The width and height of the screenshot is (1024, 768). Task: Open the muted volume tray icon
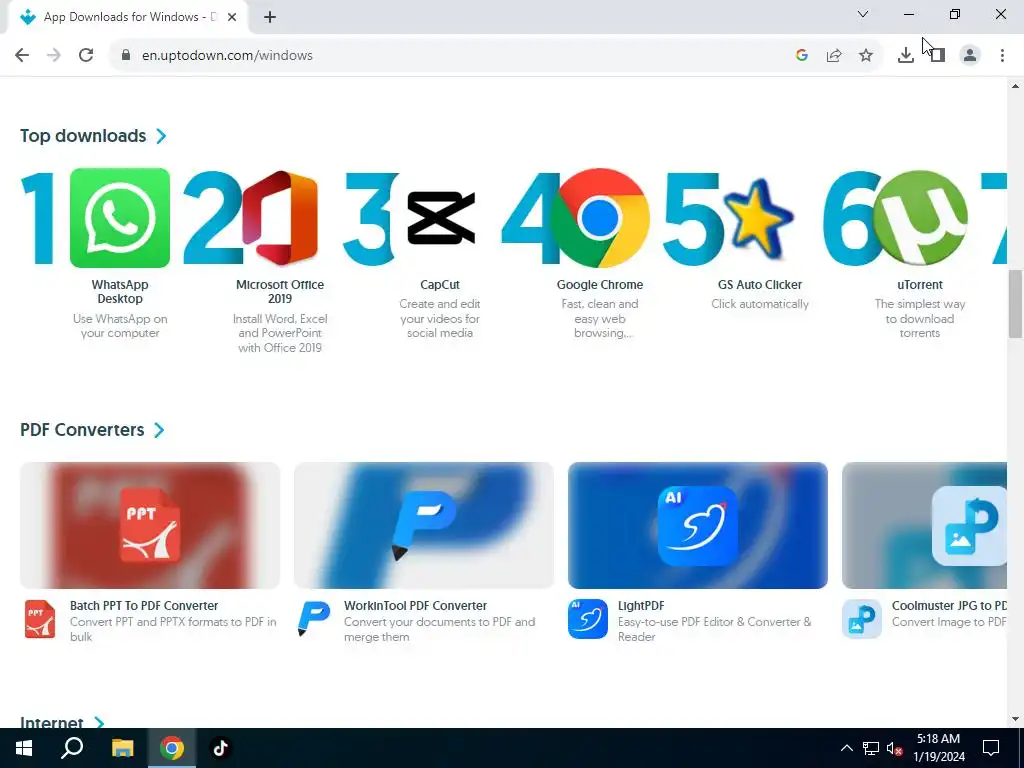[895, 748]
